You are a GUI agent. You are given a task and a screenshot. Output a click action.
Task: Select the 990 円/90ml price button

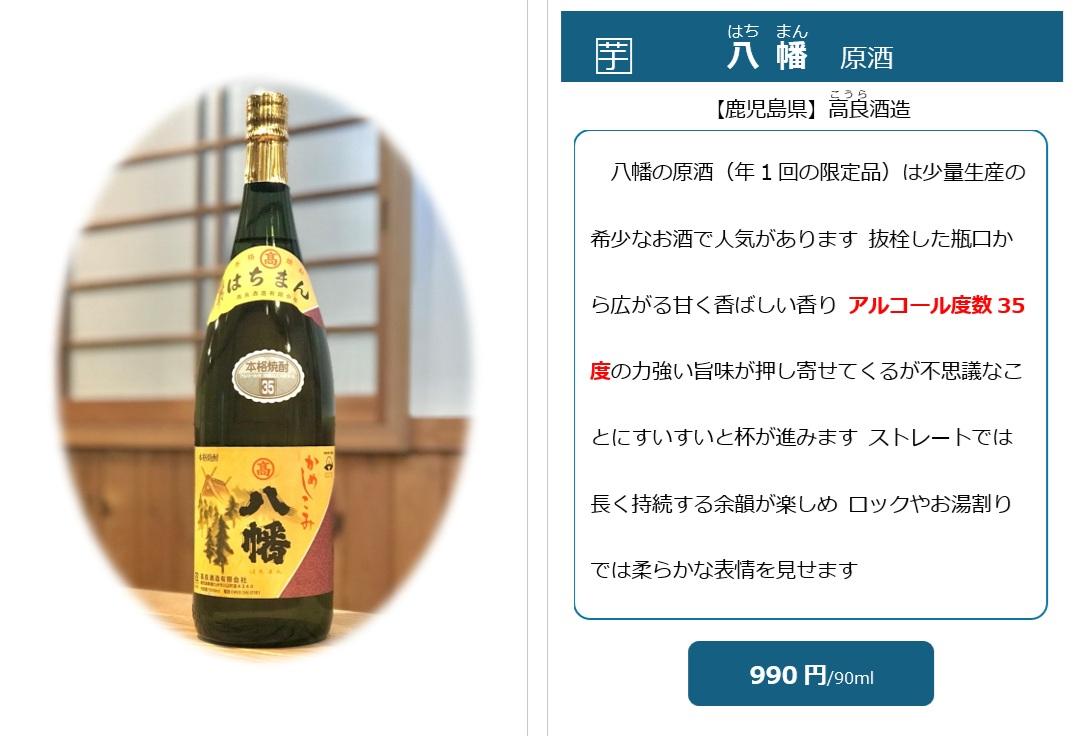pyautogui.click(x=810, y=674)
